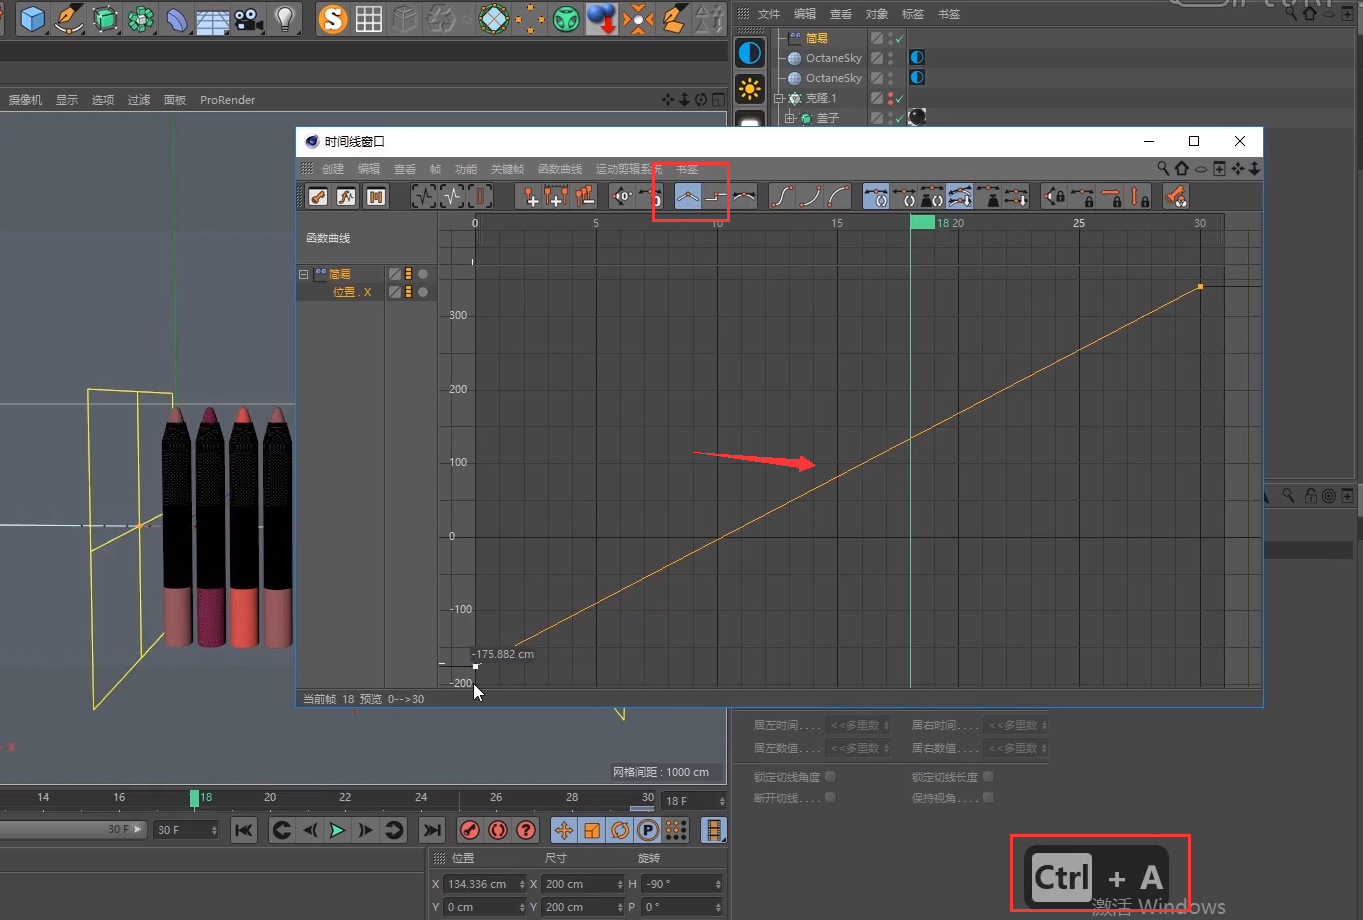Image resolution: width=1363 pixels, height=920 pixels.
Task: Toggle Parameter keyframe channel P
Action: click(647, 830)
